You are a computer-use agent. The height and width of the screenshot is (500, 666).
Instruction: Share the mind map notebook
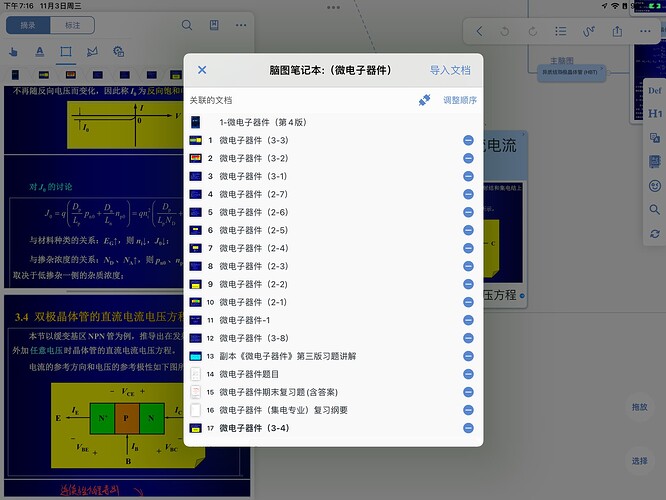617,31
